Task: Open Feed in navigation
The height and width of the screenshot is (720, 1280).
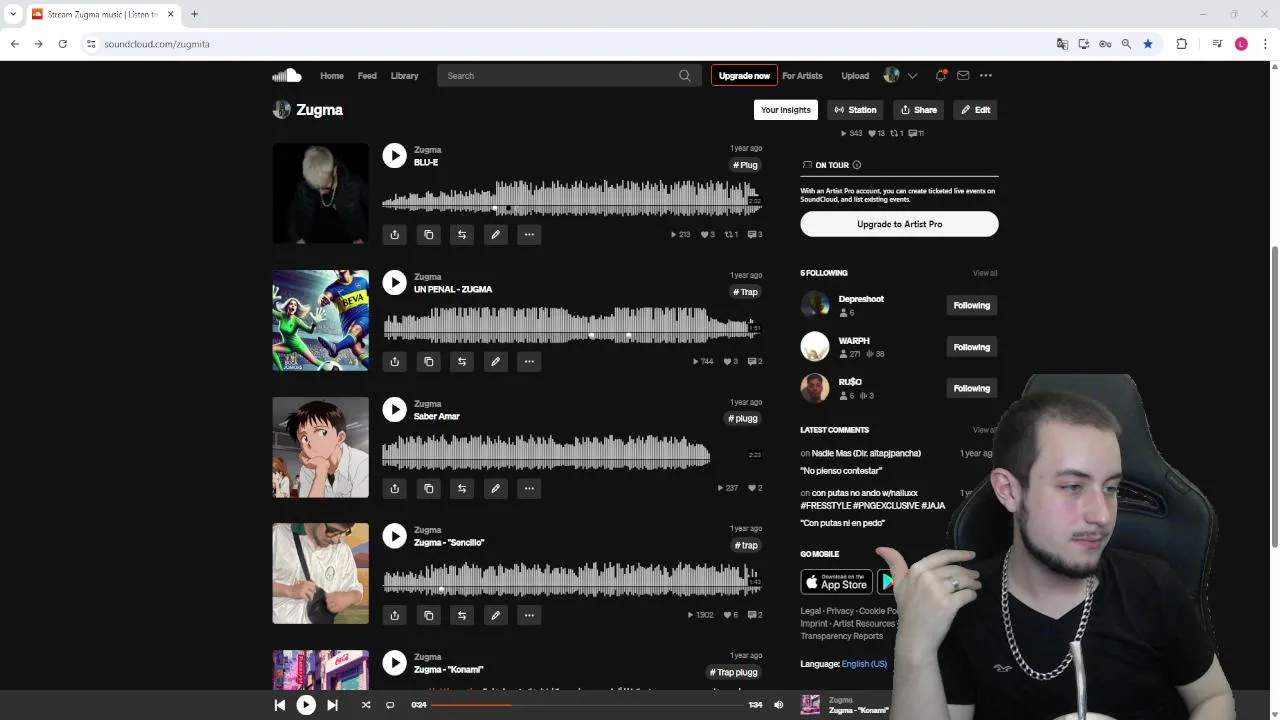Action: (367, 76)
